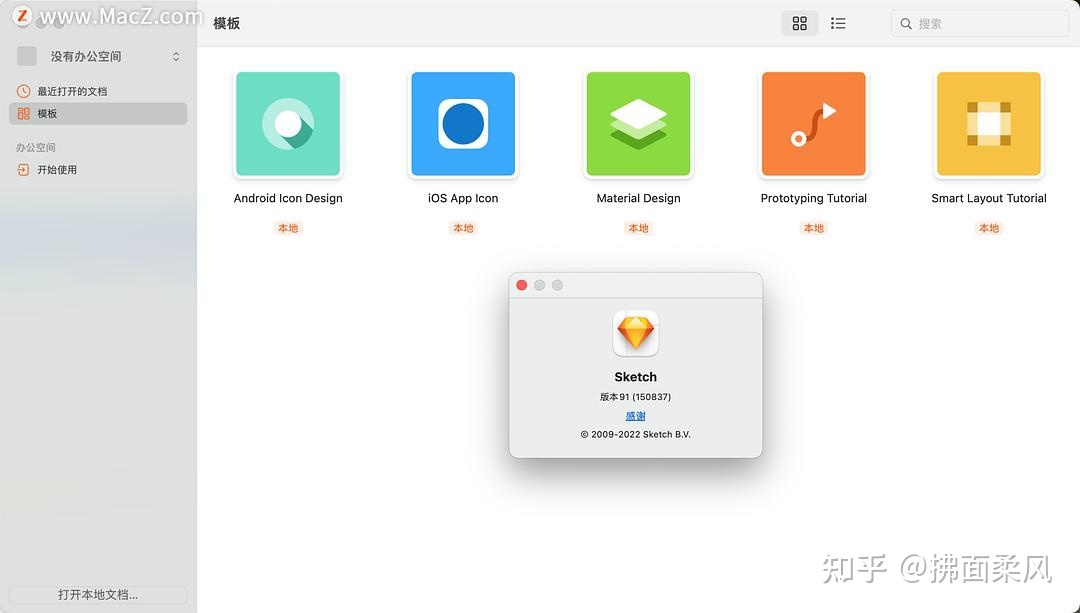Click the Sketch name in About dialog
The width and height of the screenshot is (1080, 613).
coord(635,377)
